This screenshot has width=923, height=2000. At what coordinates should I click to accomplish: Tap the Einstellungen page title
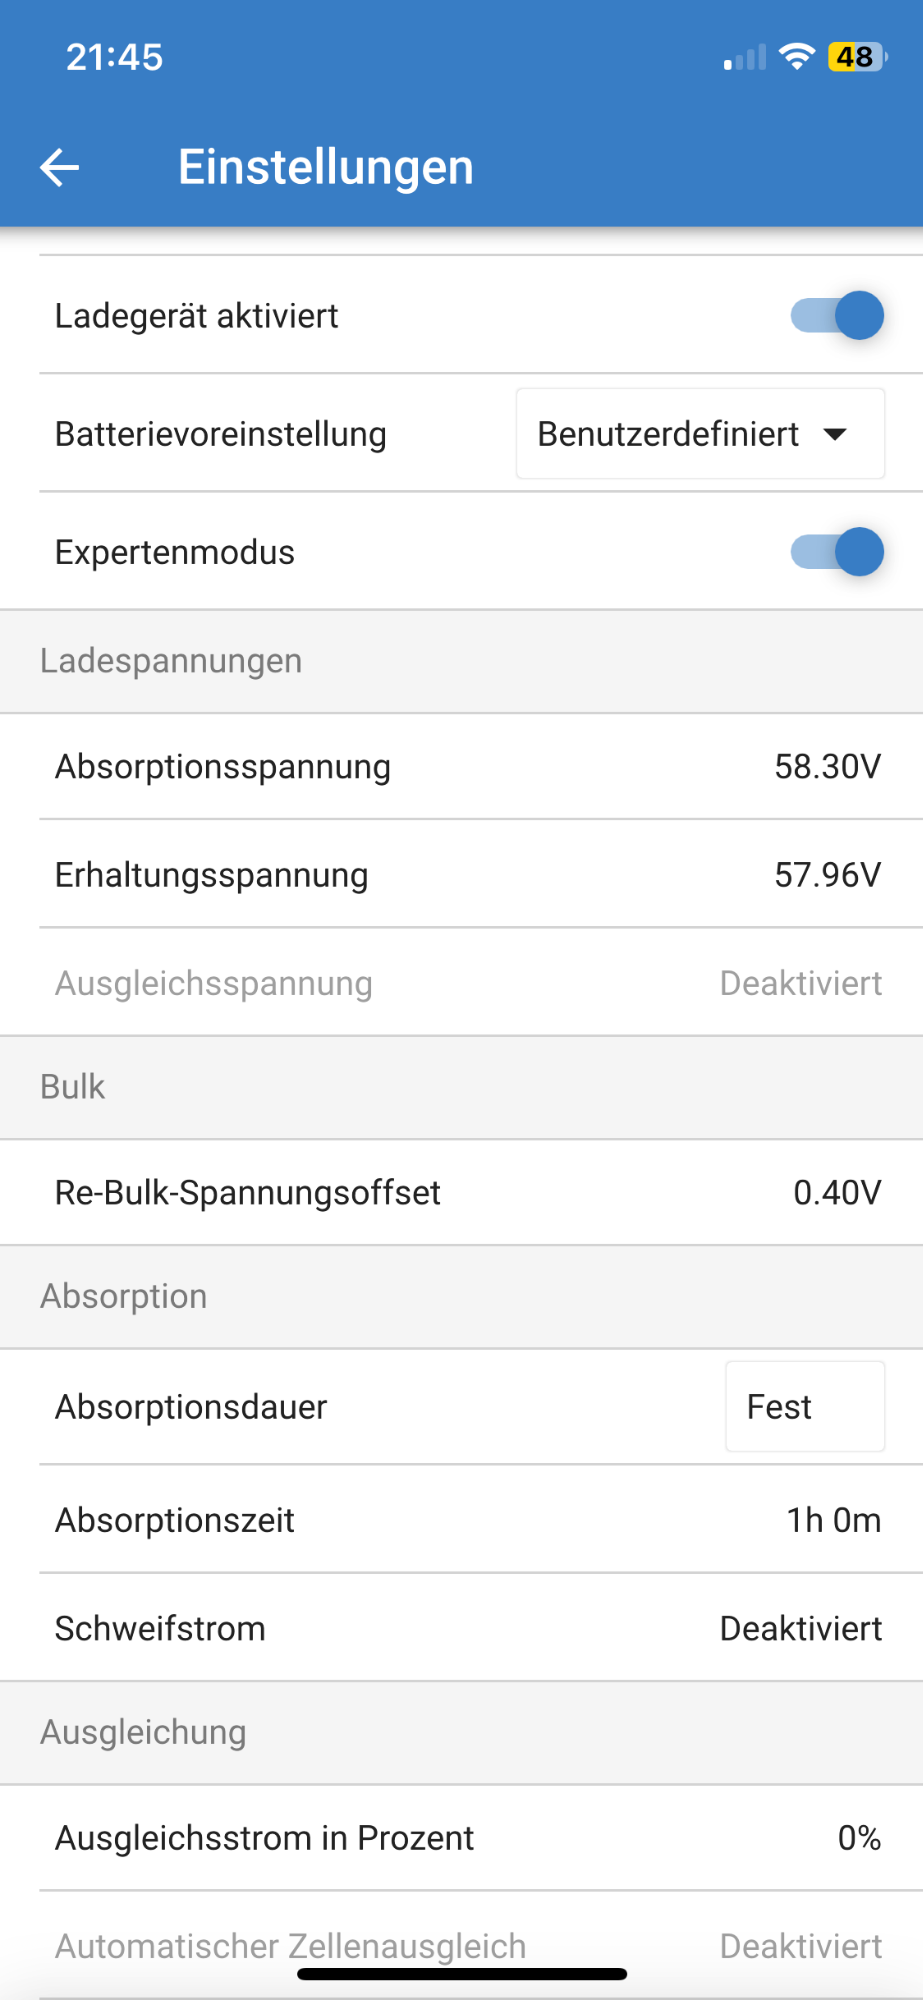point(325,167)
